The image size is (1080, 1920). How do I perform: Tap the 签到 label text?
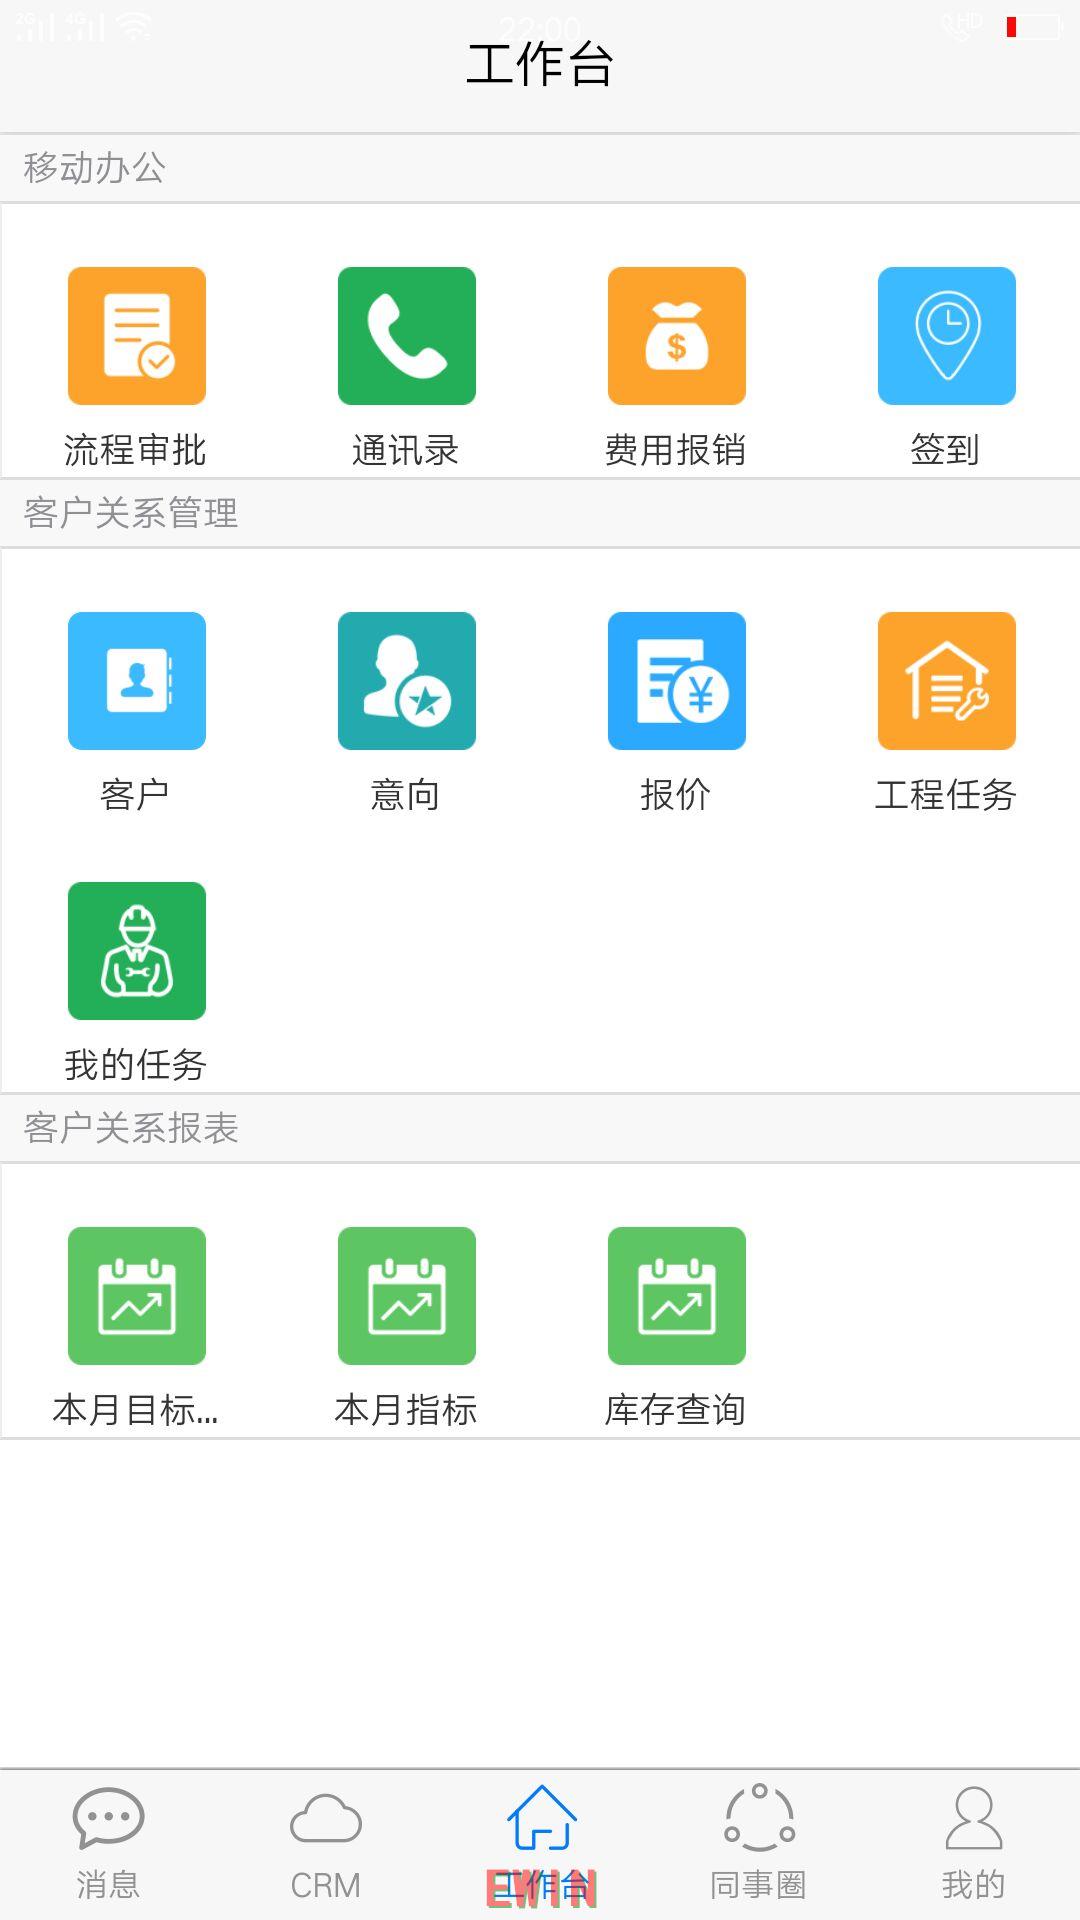pyautogui.click(x=945, y=450)
